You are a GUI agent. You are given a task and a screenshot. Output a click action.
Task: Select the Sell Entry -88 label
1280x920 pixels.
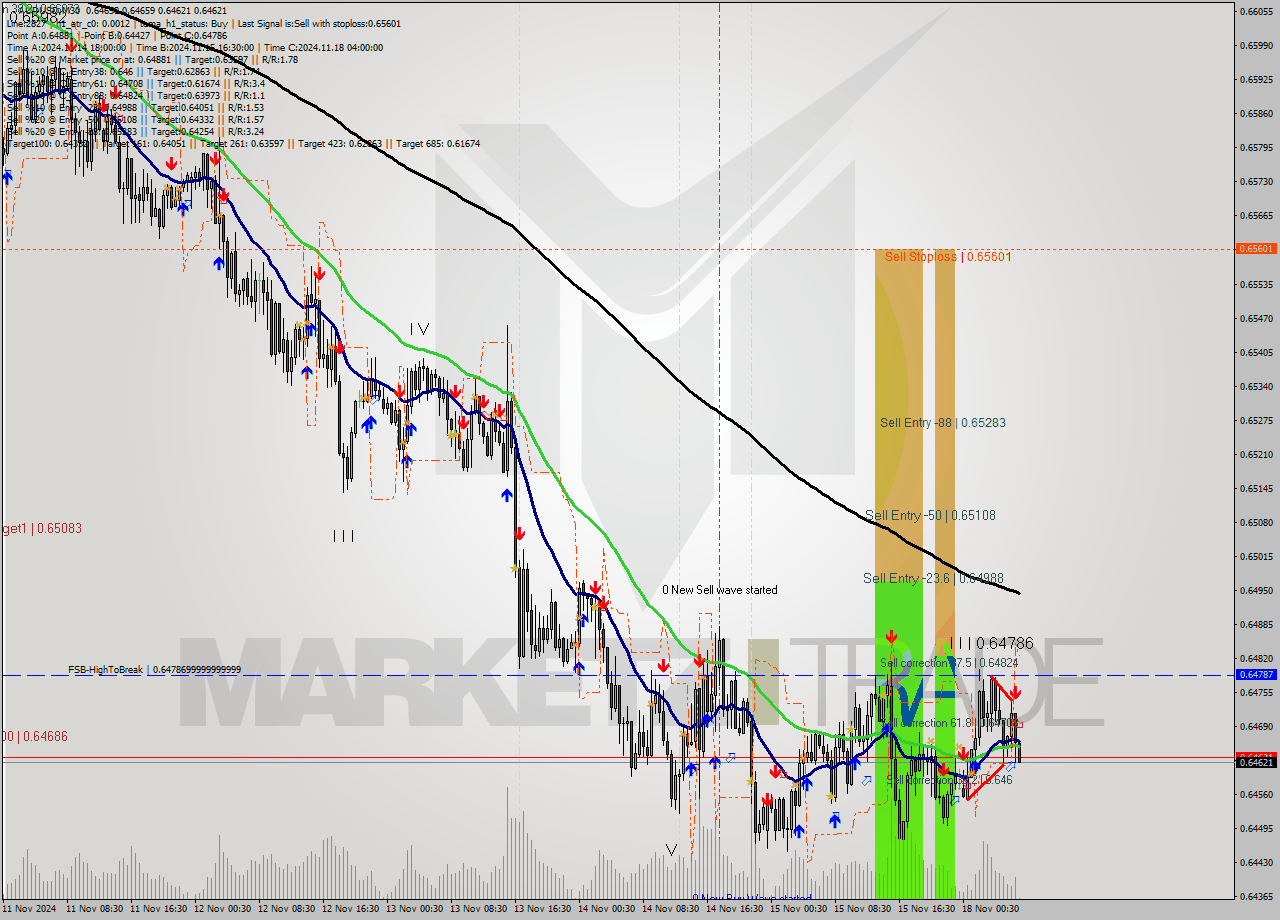(x=943, y=423)
